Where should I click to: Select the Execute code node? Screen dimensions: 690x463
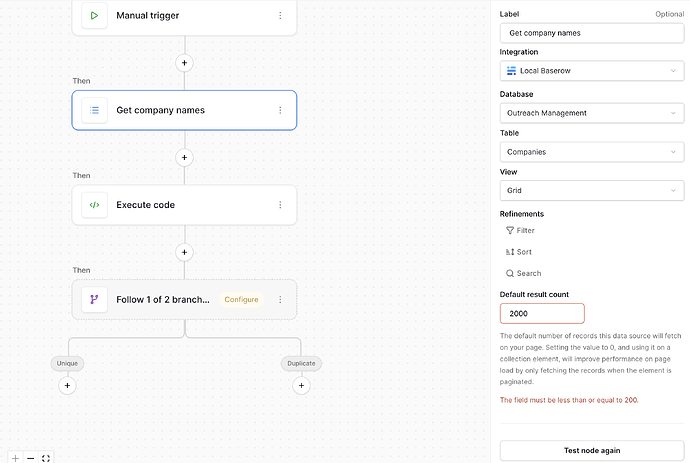coord(184,205)
